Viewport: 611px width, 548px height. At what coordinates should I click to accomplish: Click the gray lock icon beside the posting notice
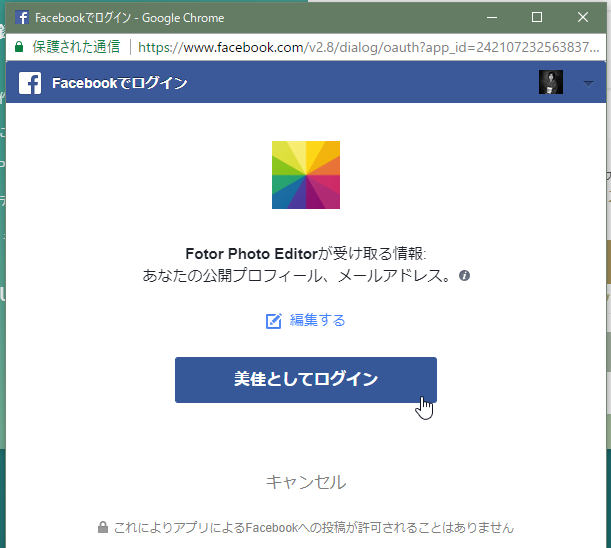tap(103, 527)
